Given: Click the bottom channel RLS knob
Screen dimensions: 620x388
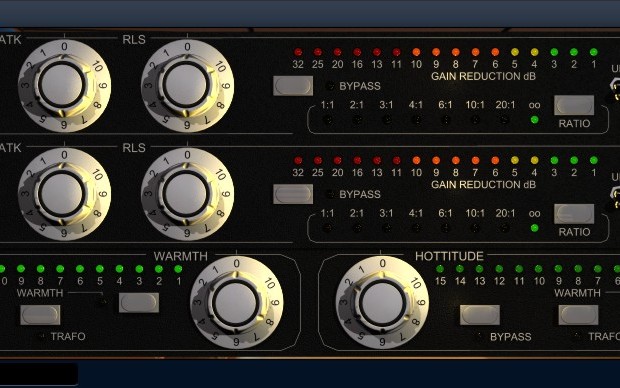Looking at the screenshot, I should point(186,194).
